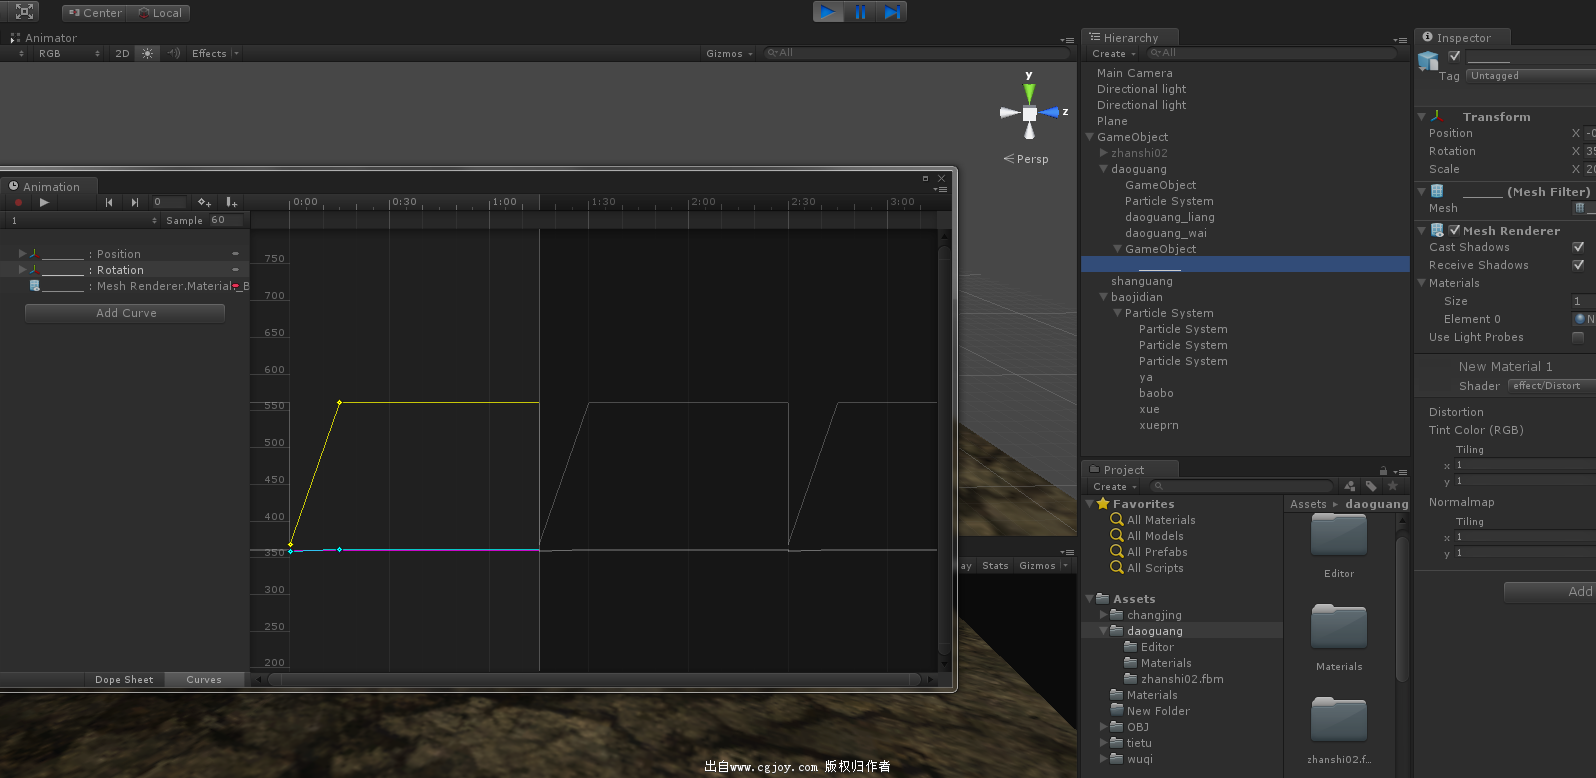
Task: Click the Animation record button
Action: click(x=18, y=202)
